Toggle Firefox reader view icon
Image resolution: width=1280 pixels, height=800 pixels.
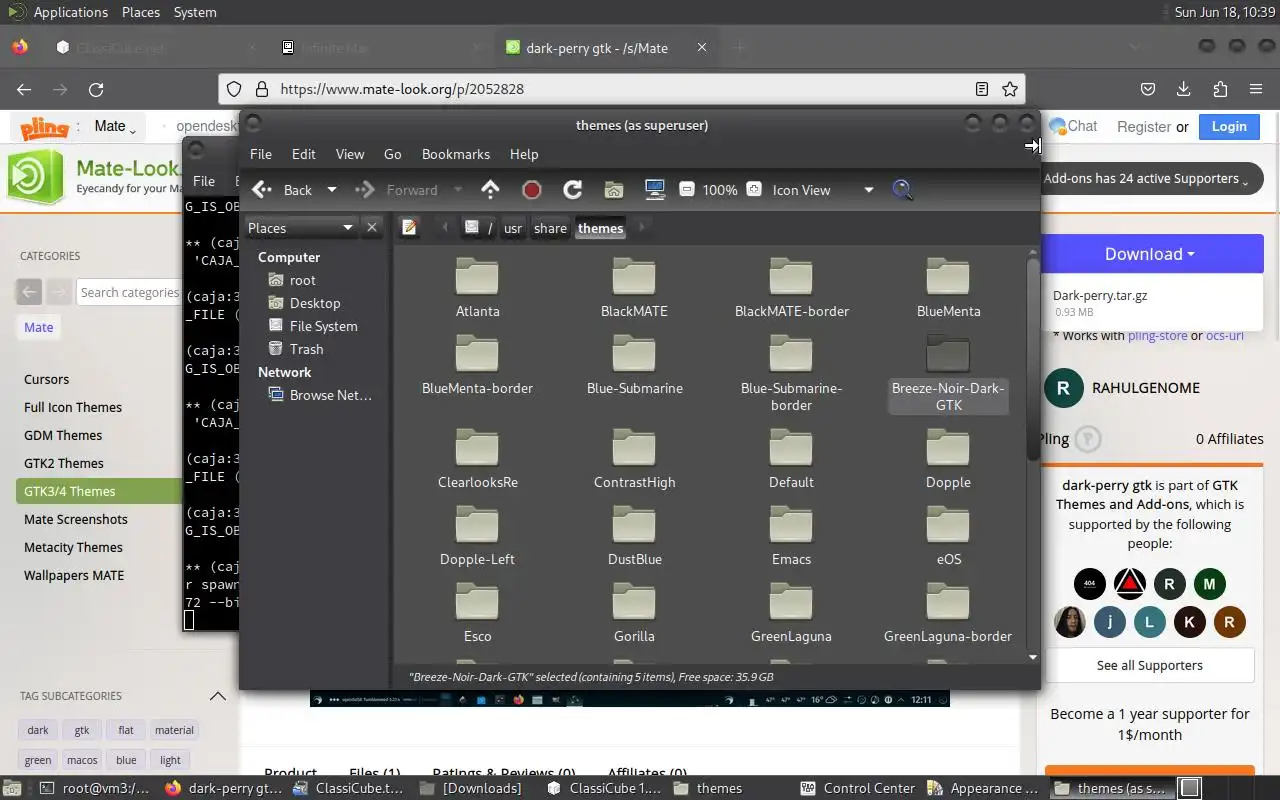point(982,89)
